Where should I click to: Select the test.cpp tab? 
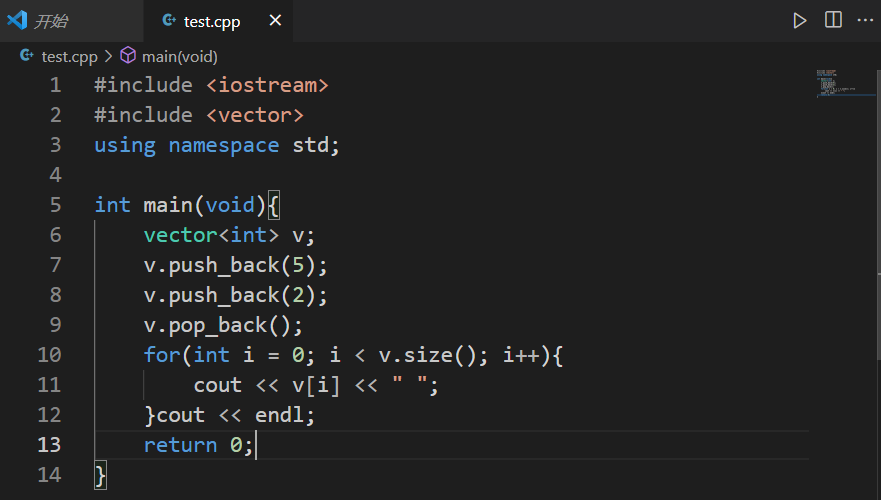[212, 21]
